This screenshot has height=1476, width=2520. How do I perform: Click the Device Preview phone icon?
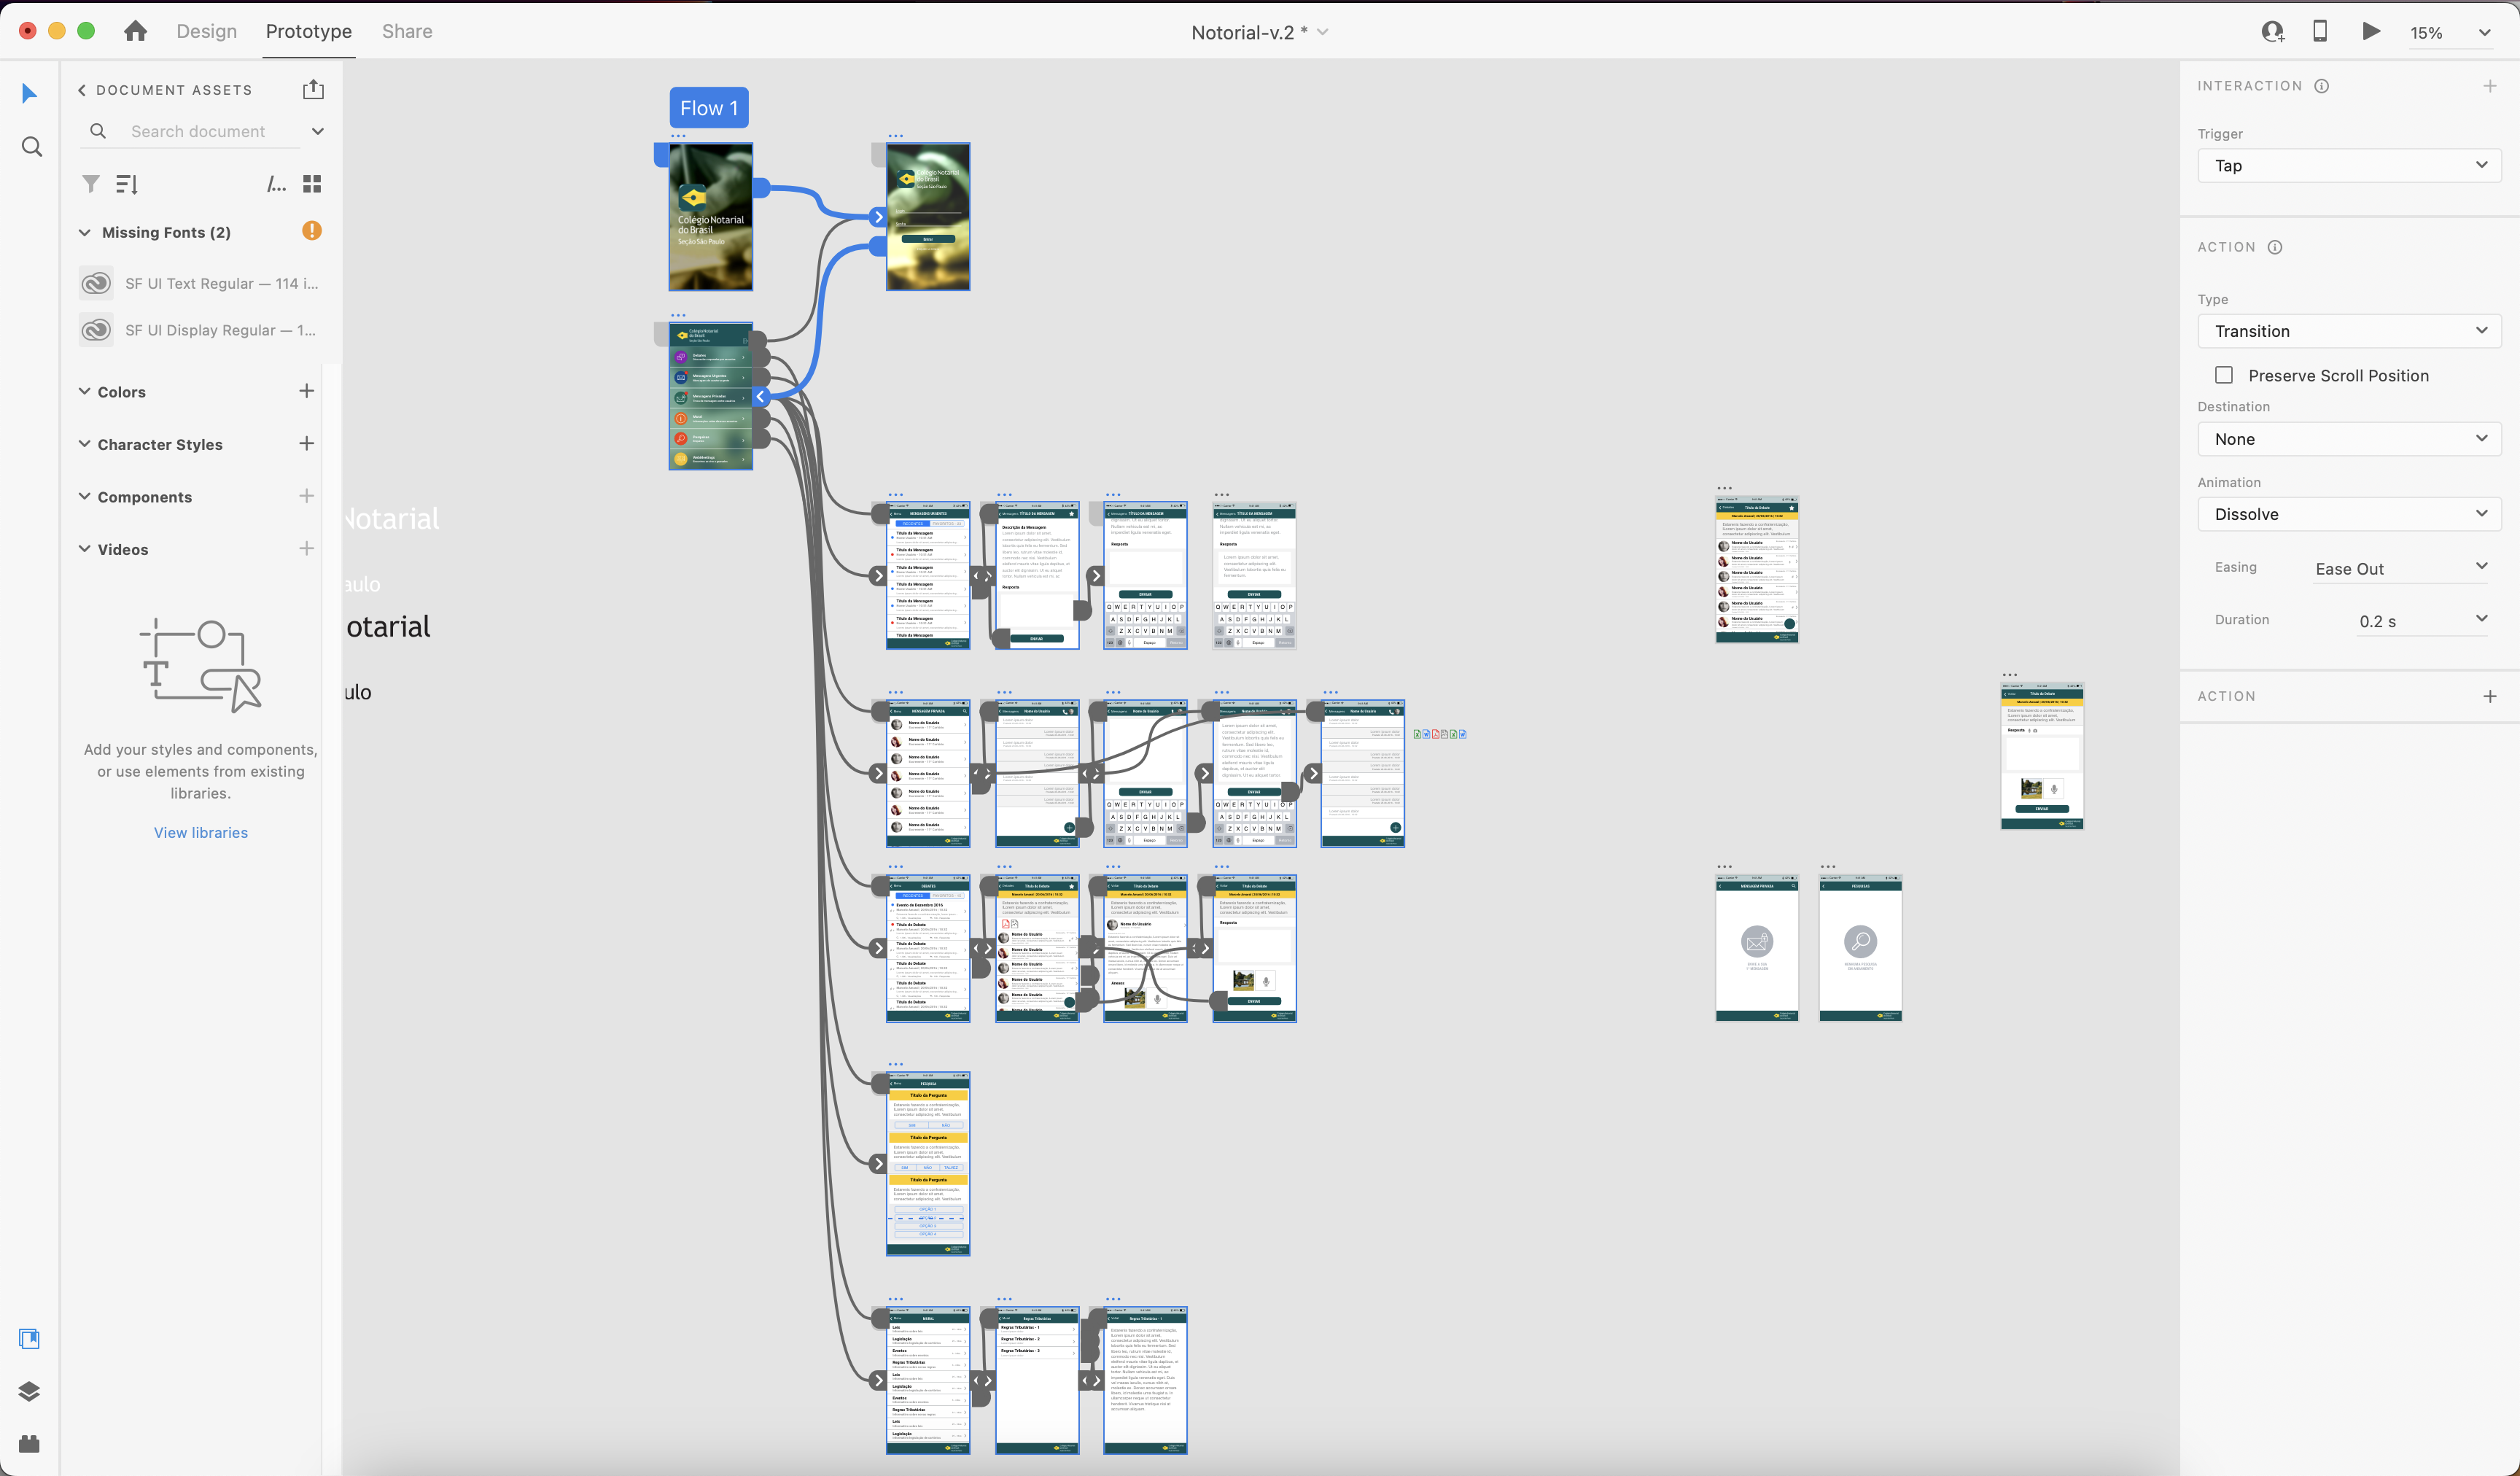(2320, 31)
